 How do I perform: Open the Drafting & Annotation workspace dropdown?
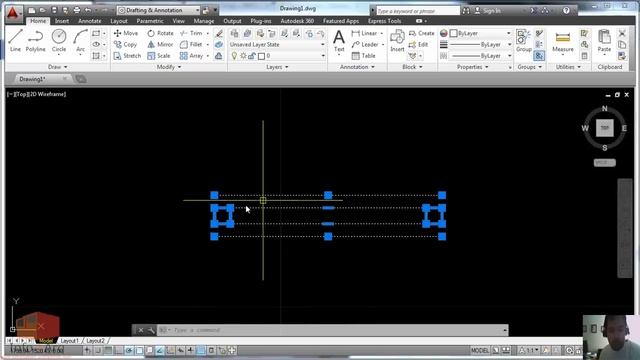(x=159, y=10)
